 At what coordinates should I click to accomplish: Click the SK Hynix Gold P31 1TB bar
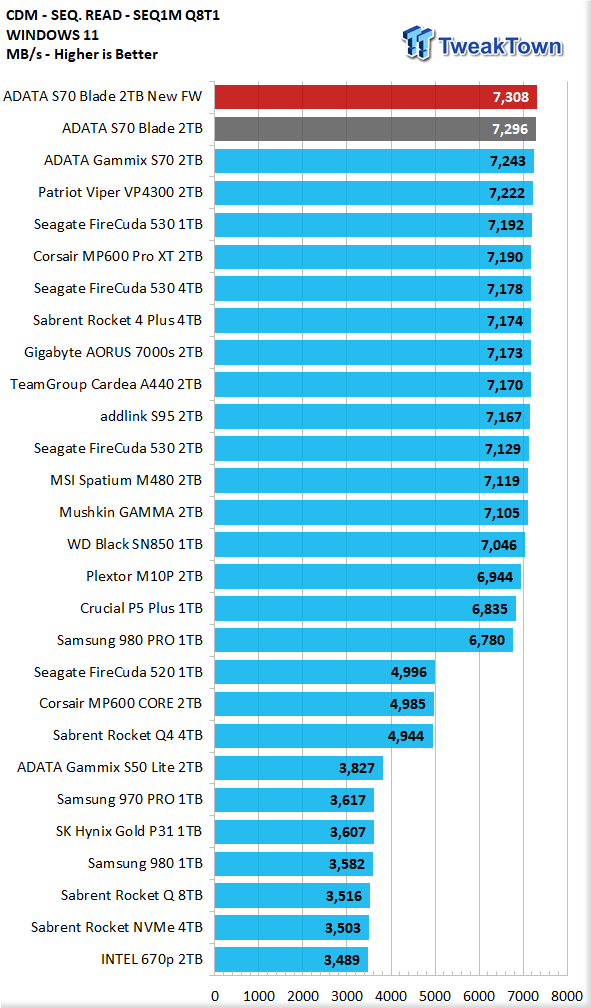point(294,832)
